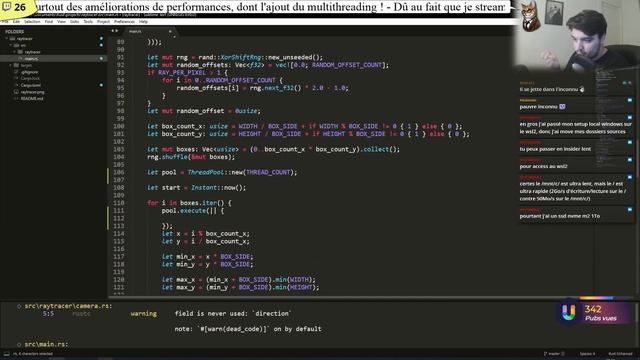Open the Edit menu
640x360 pixels.
(16, 22)
